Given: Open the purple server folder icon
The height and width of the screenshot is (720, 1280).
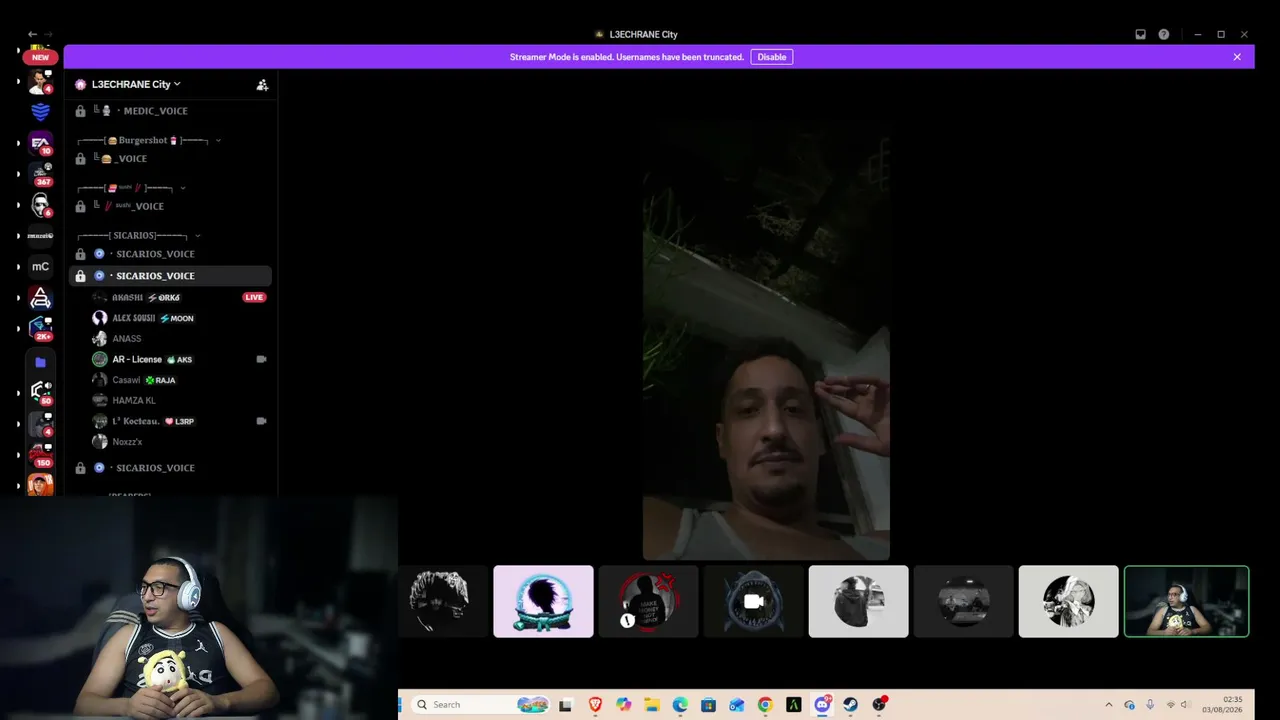Looking at the screenshot, I should (x=40, y=362).
